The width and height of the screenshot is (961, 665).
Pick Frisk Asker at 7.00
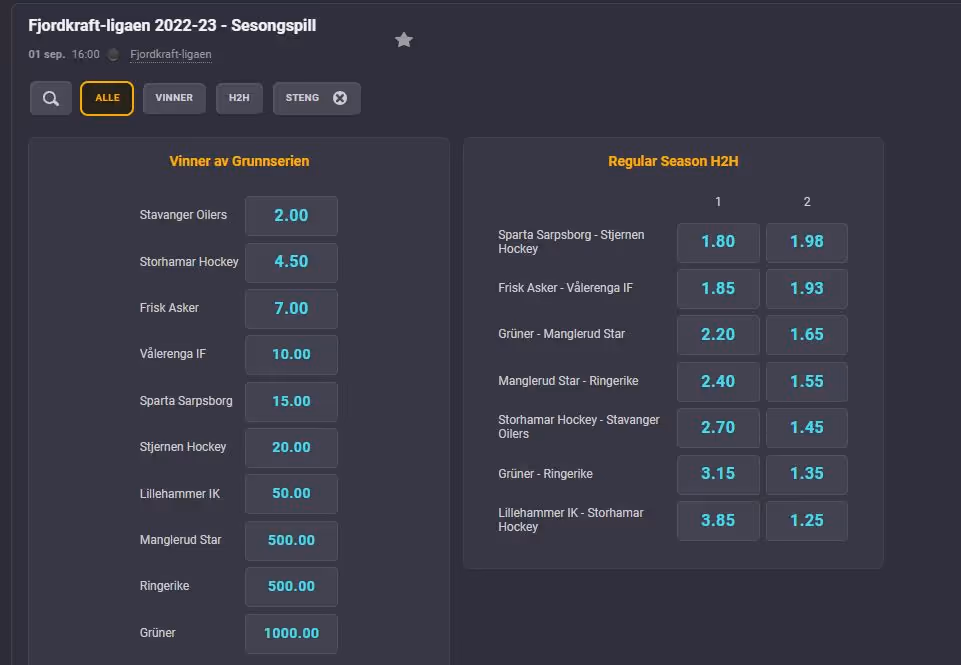291,308
